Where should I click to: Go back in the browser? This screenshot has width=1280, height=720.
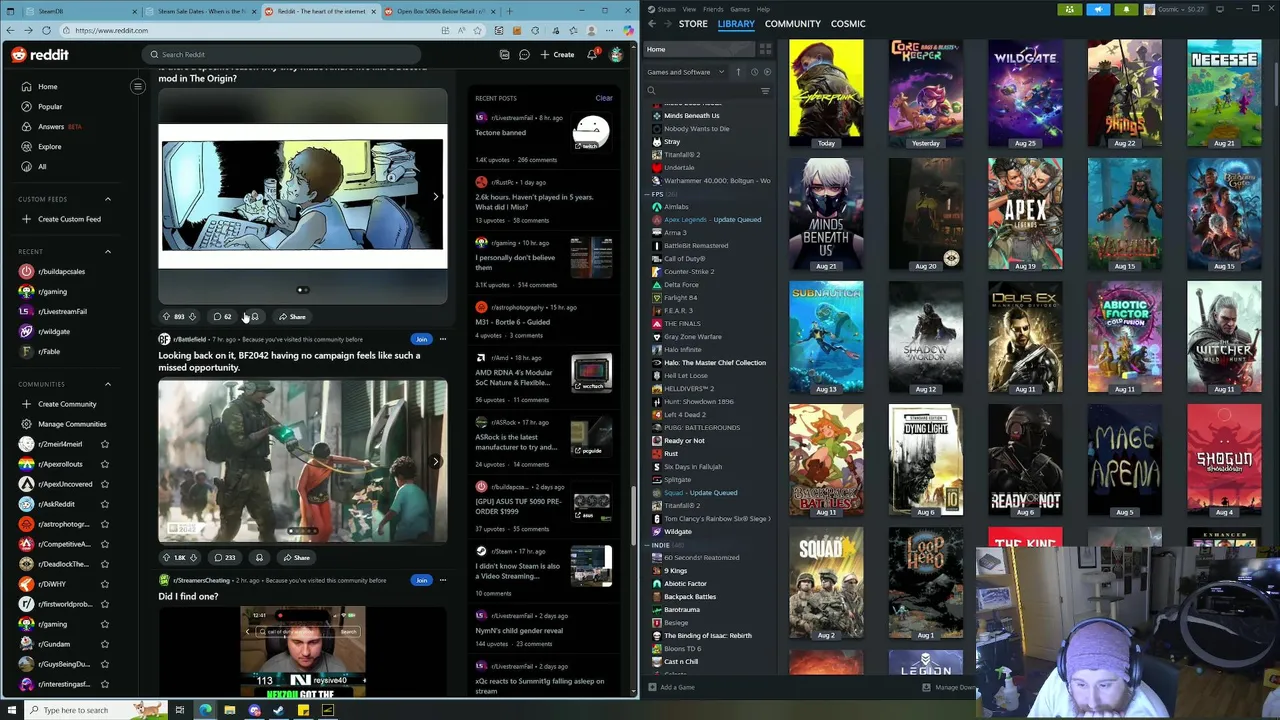click(11, 30)
